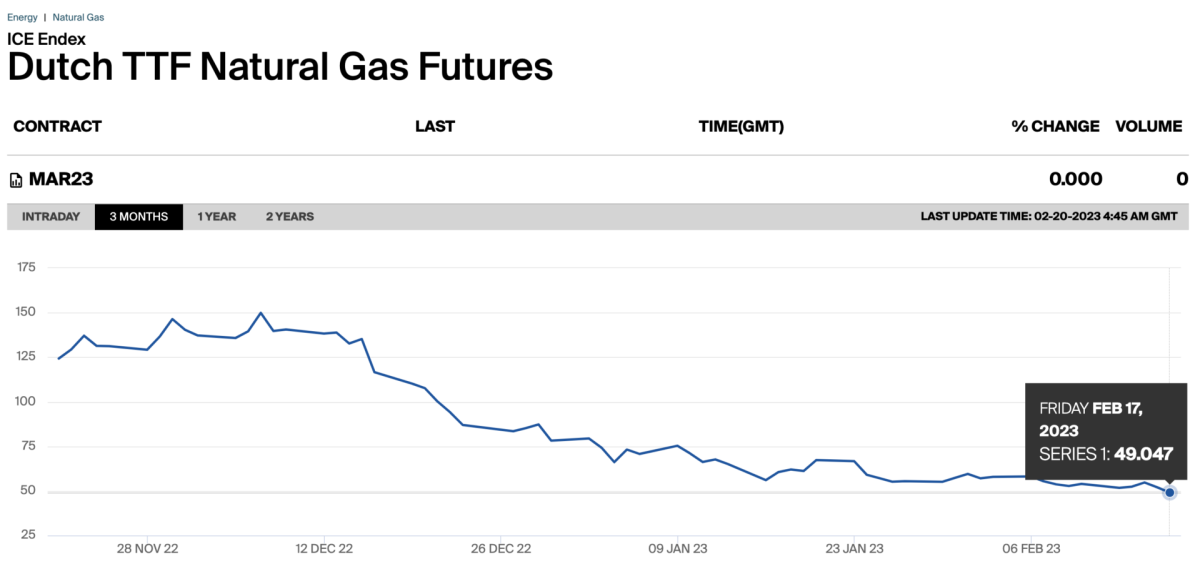Click the last update time text

[x=1049, y=217]
